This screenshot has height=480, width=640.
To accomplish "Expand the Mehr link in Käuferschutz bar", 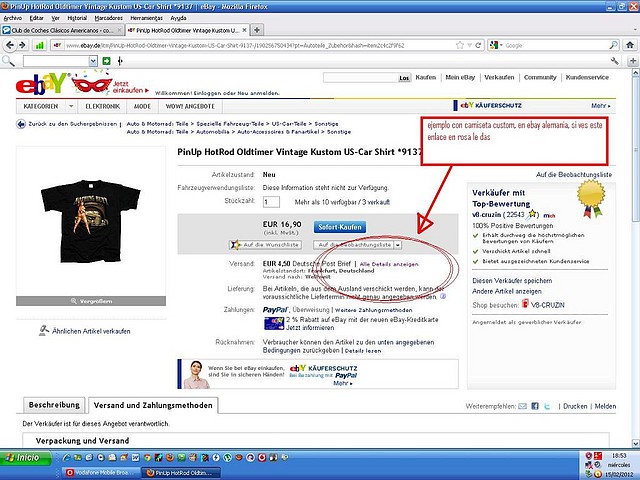I will point(601,106).
